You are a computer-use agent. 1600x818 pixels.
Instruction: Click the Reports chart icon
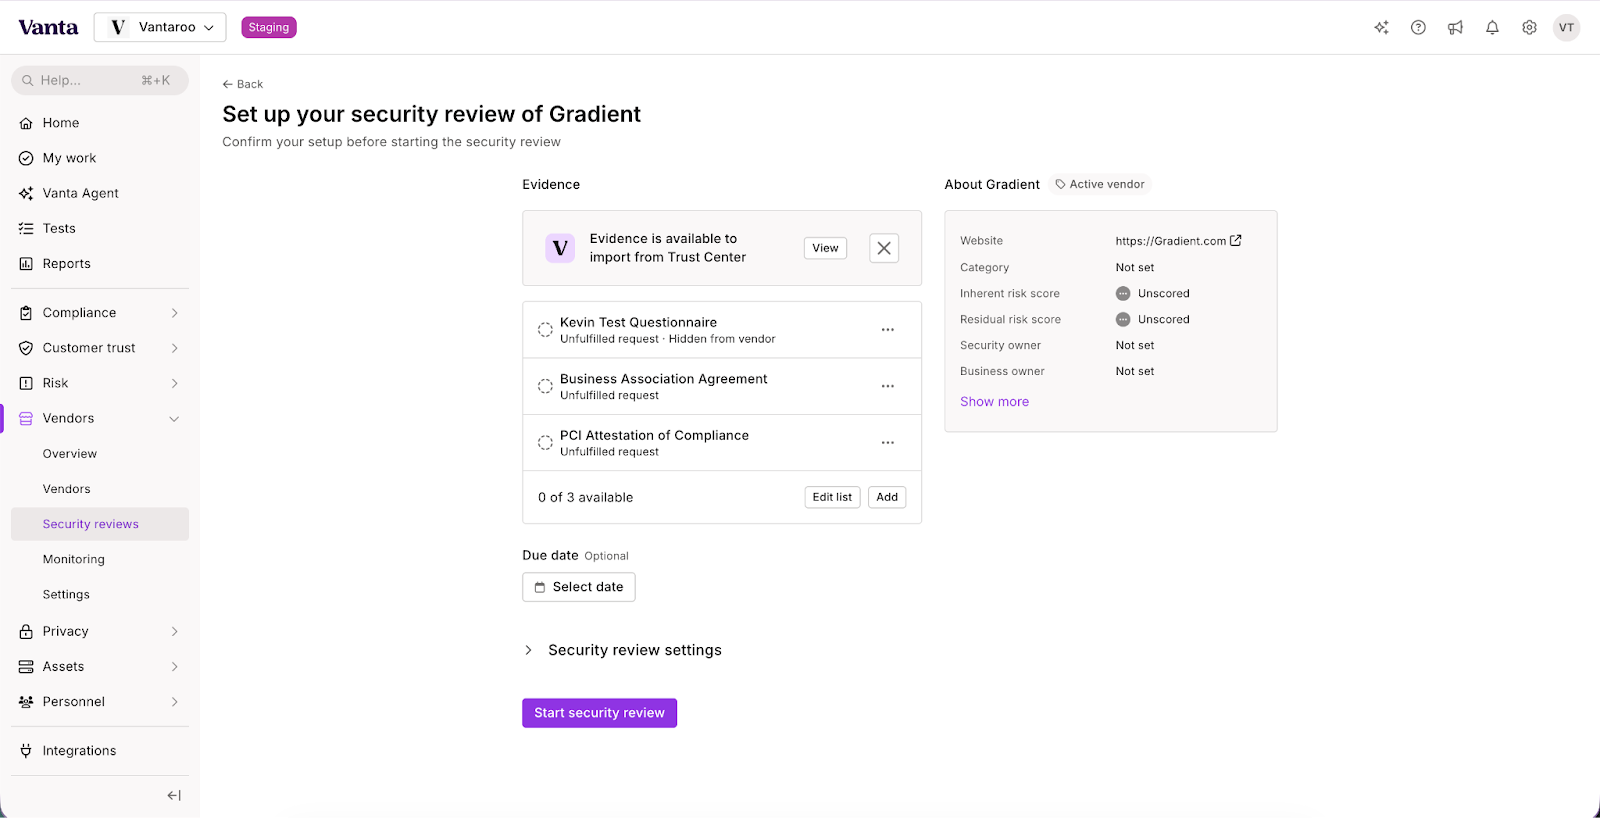(x=26, y=264)
